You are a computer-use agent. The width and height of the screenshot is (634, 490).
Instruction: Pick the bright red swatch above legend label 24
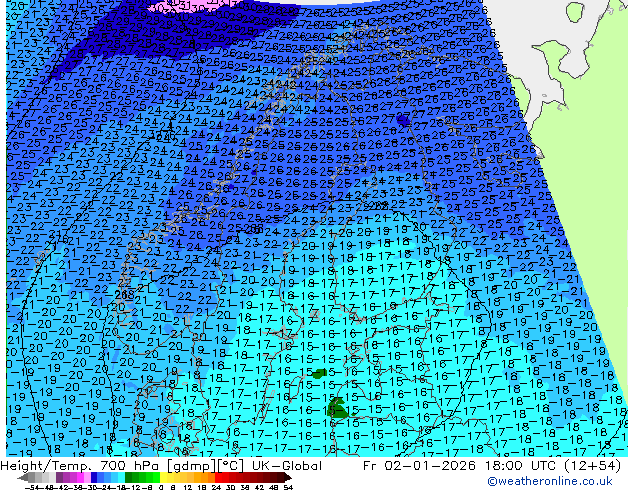218,478
